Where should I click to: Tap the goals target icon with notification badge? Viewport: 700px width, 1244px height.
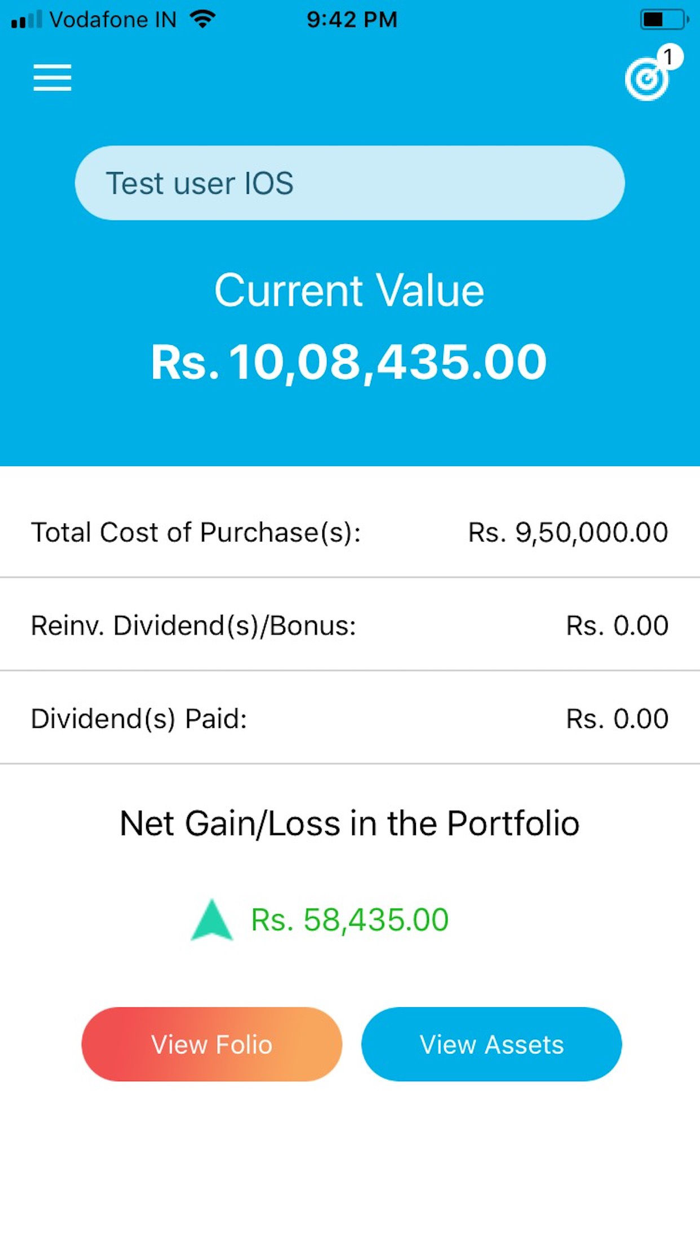click(645, 80)
